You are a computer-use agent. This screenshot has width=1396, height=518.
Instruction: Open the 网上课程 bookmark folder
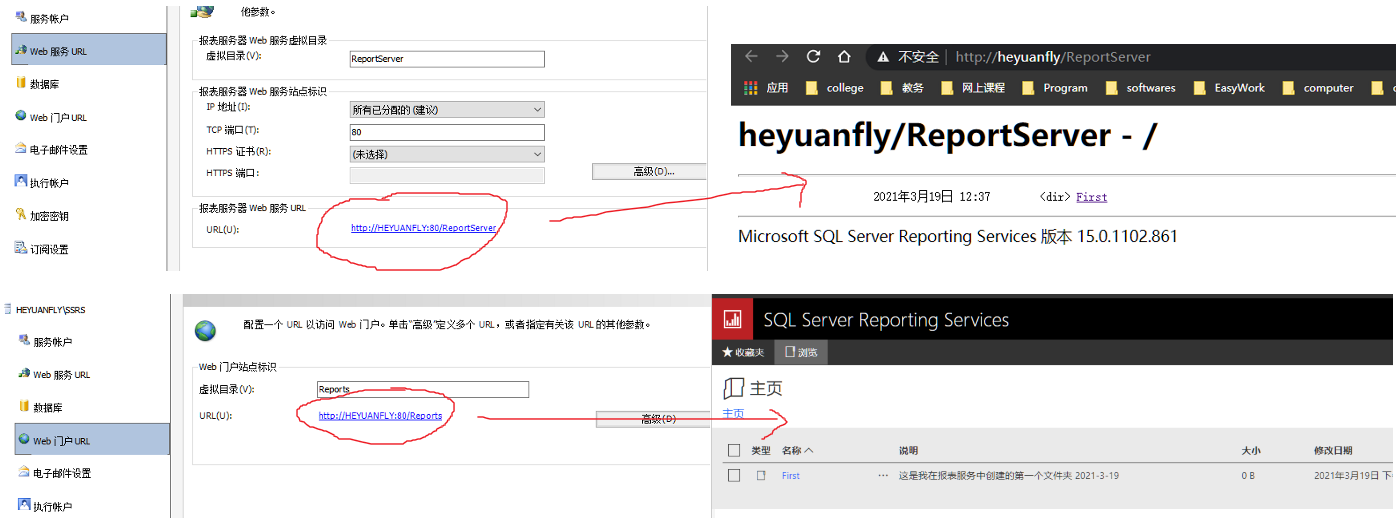pyautogui.click(x=973, y=88)
